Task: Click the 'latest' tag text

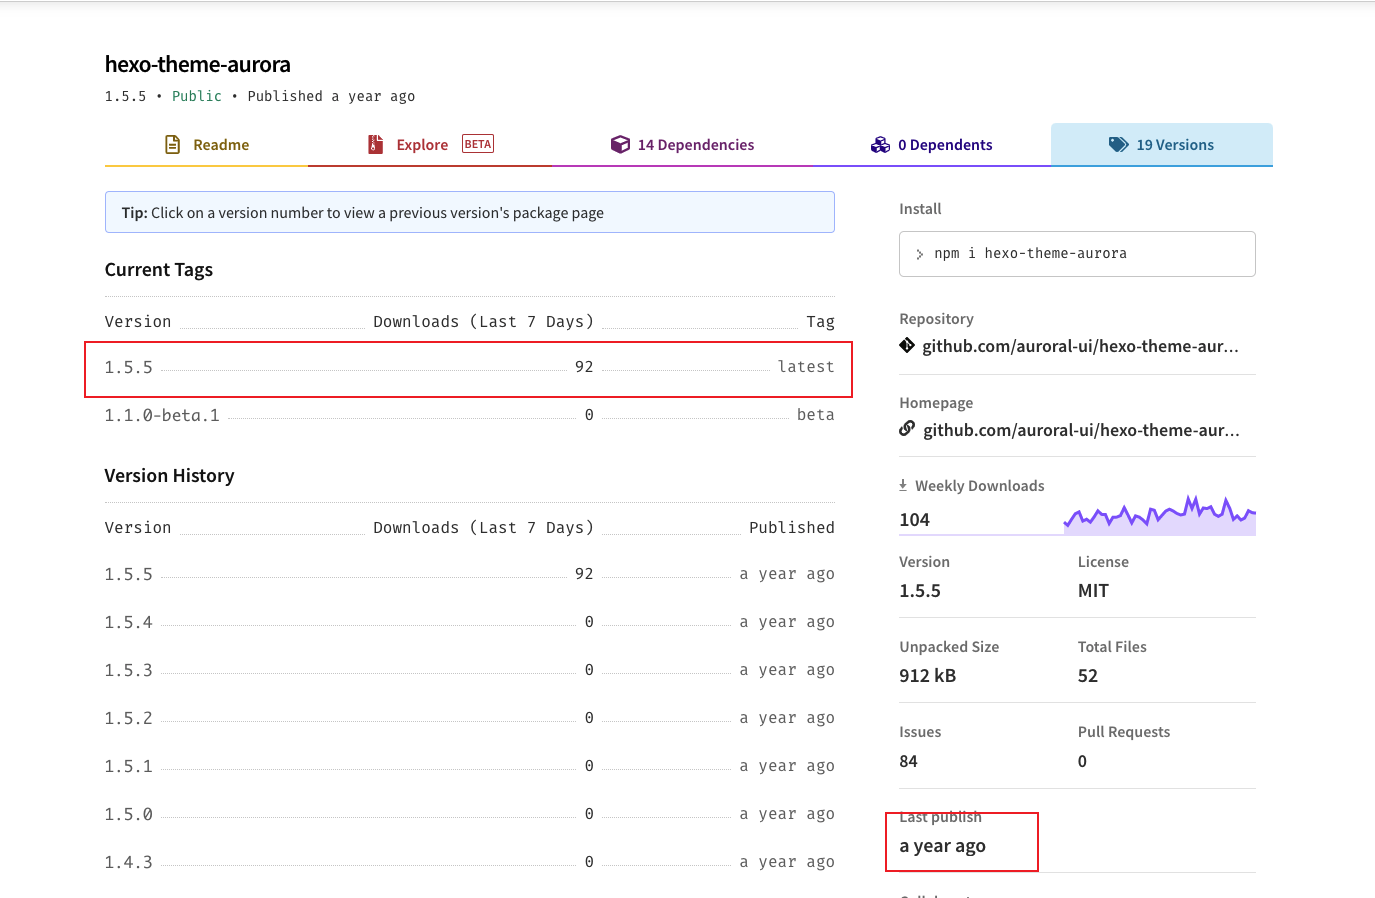Action: (806, 367)
